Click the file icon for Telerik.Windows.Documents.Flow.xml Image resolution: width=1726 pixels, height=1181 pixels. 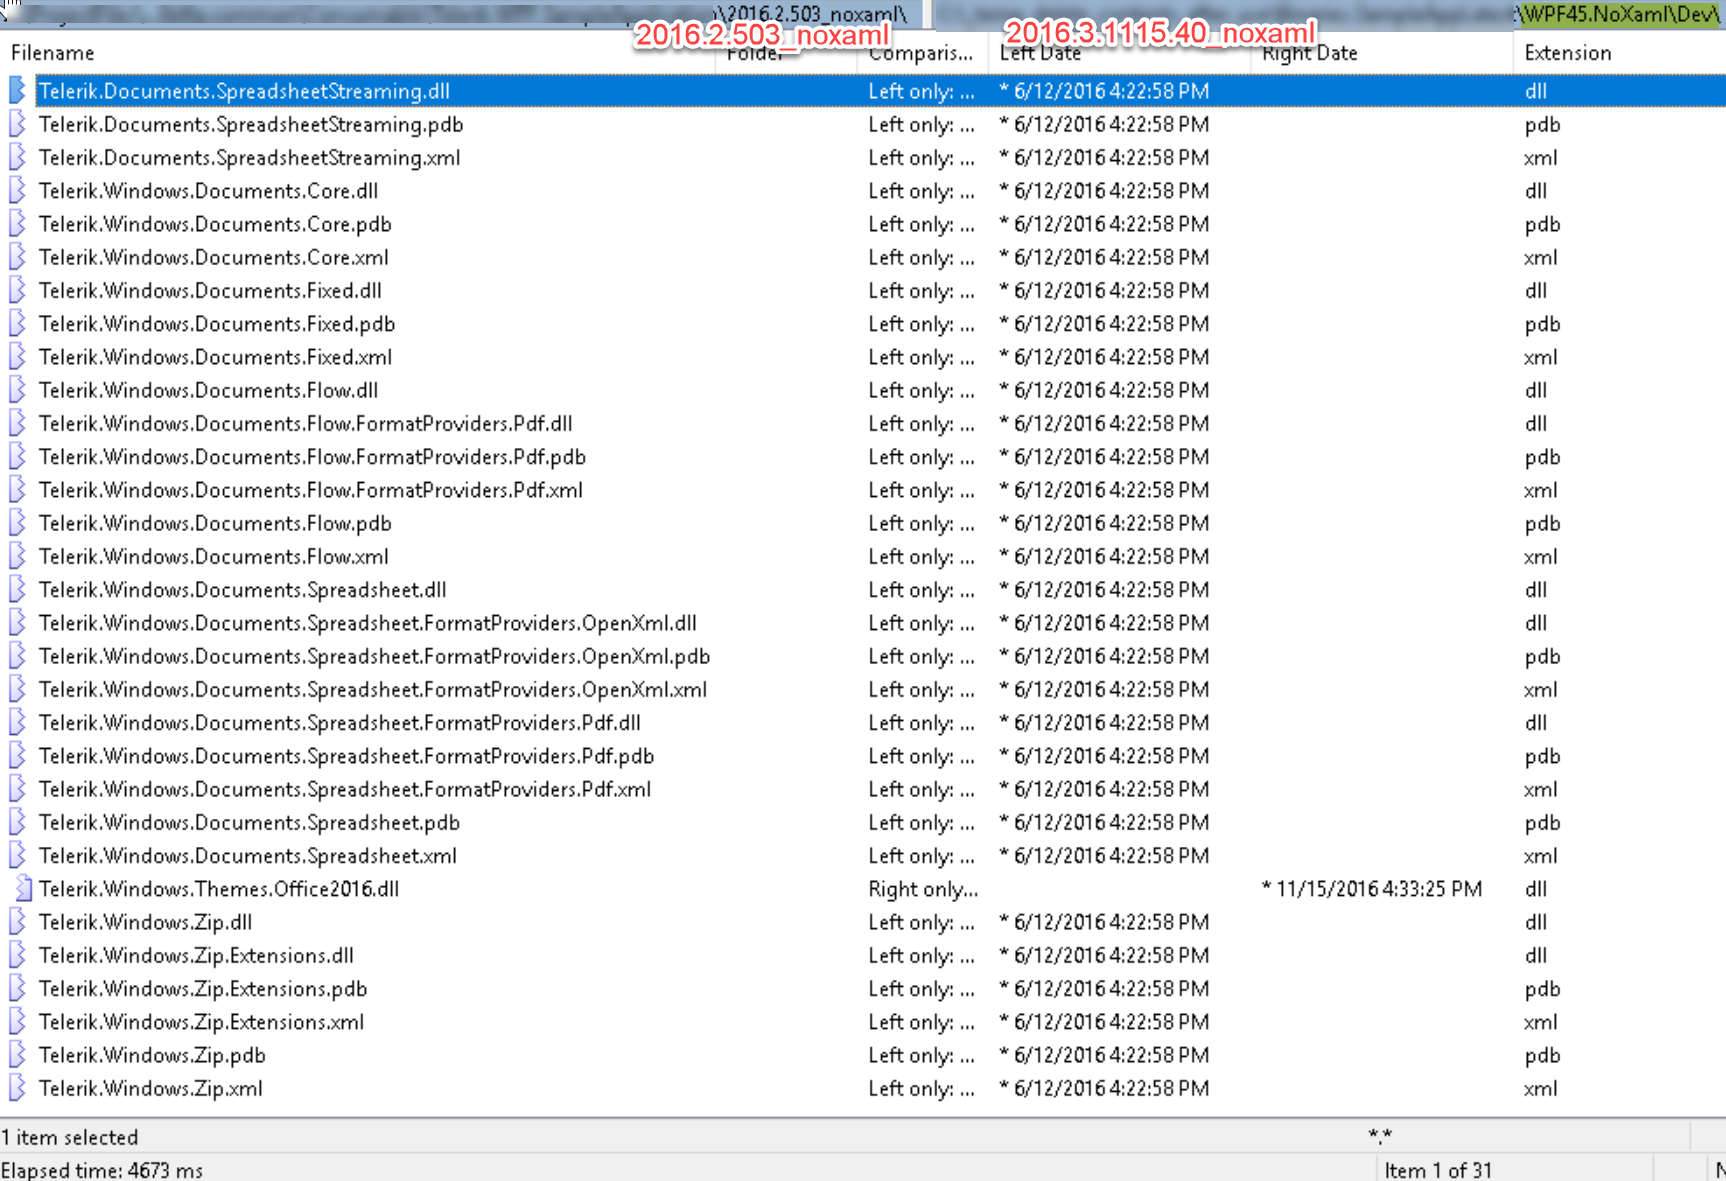click(x=17, y=556)
